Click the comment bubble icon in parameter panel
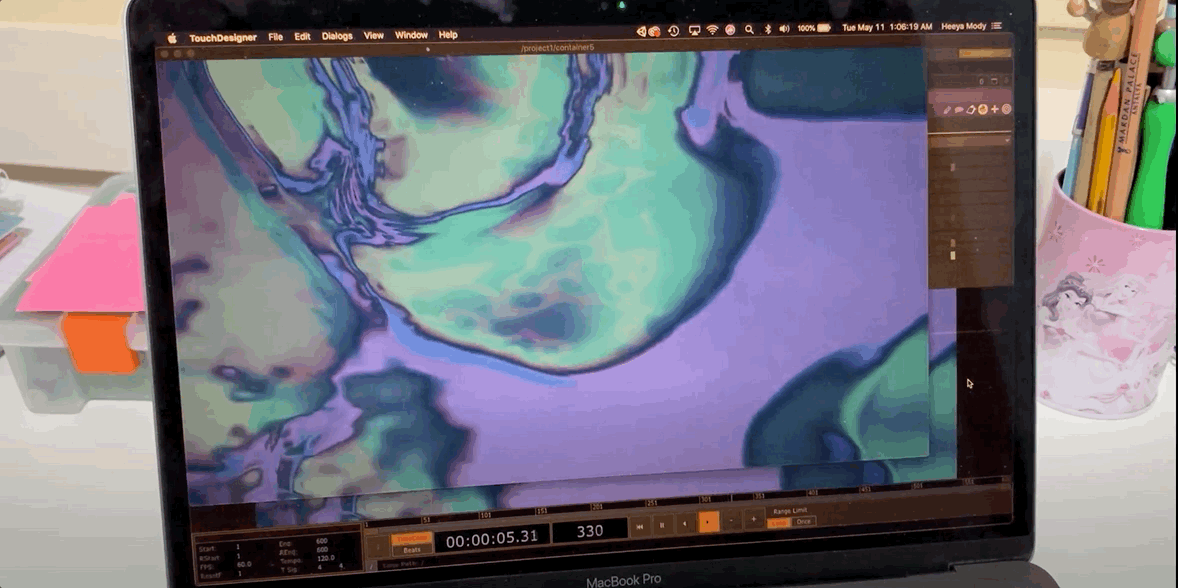1178x588 pixels. [959, 110]
